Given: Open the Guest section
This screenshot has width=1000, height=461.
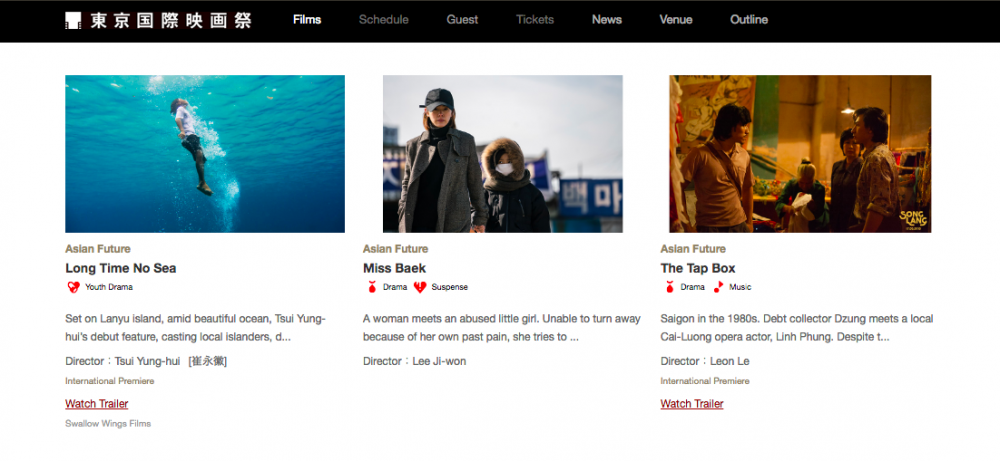Looking at the screenshot, I should 462,20.
